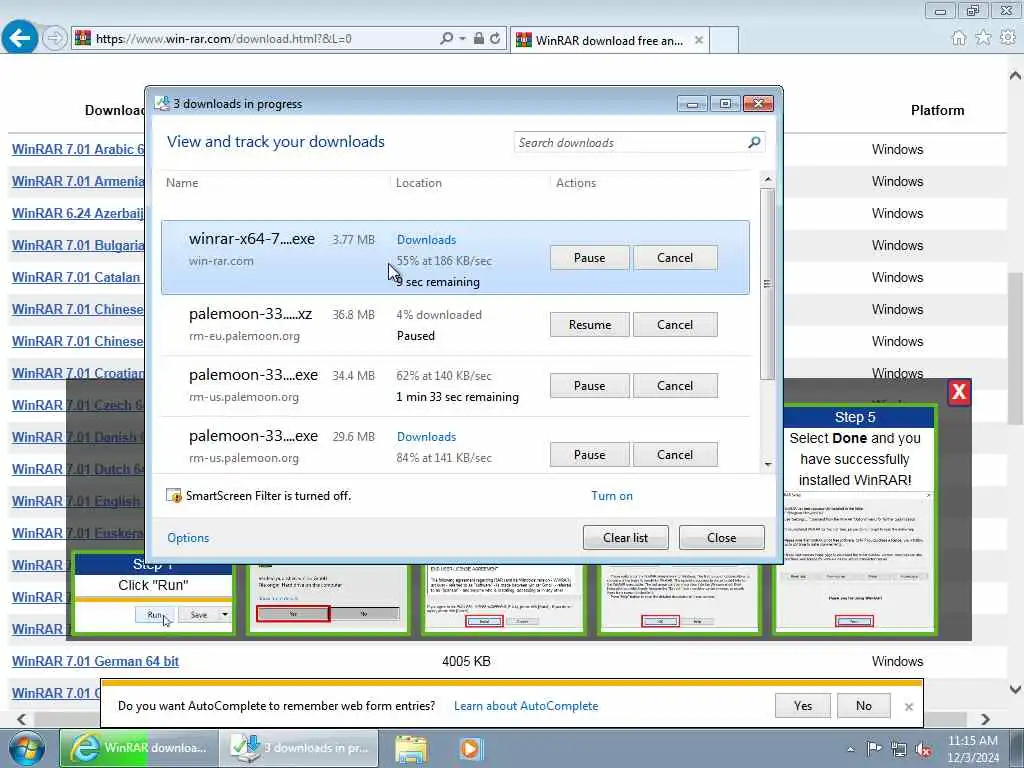The image size is (1024, 768).
Task: Click the Location column header
Action: point(419,183)
